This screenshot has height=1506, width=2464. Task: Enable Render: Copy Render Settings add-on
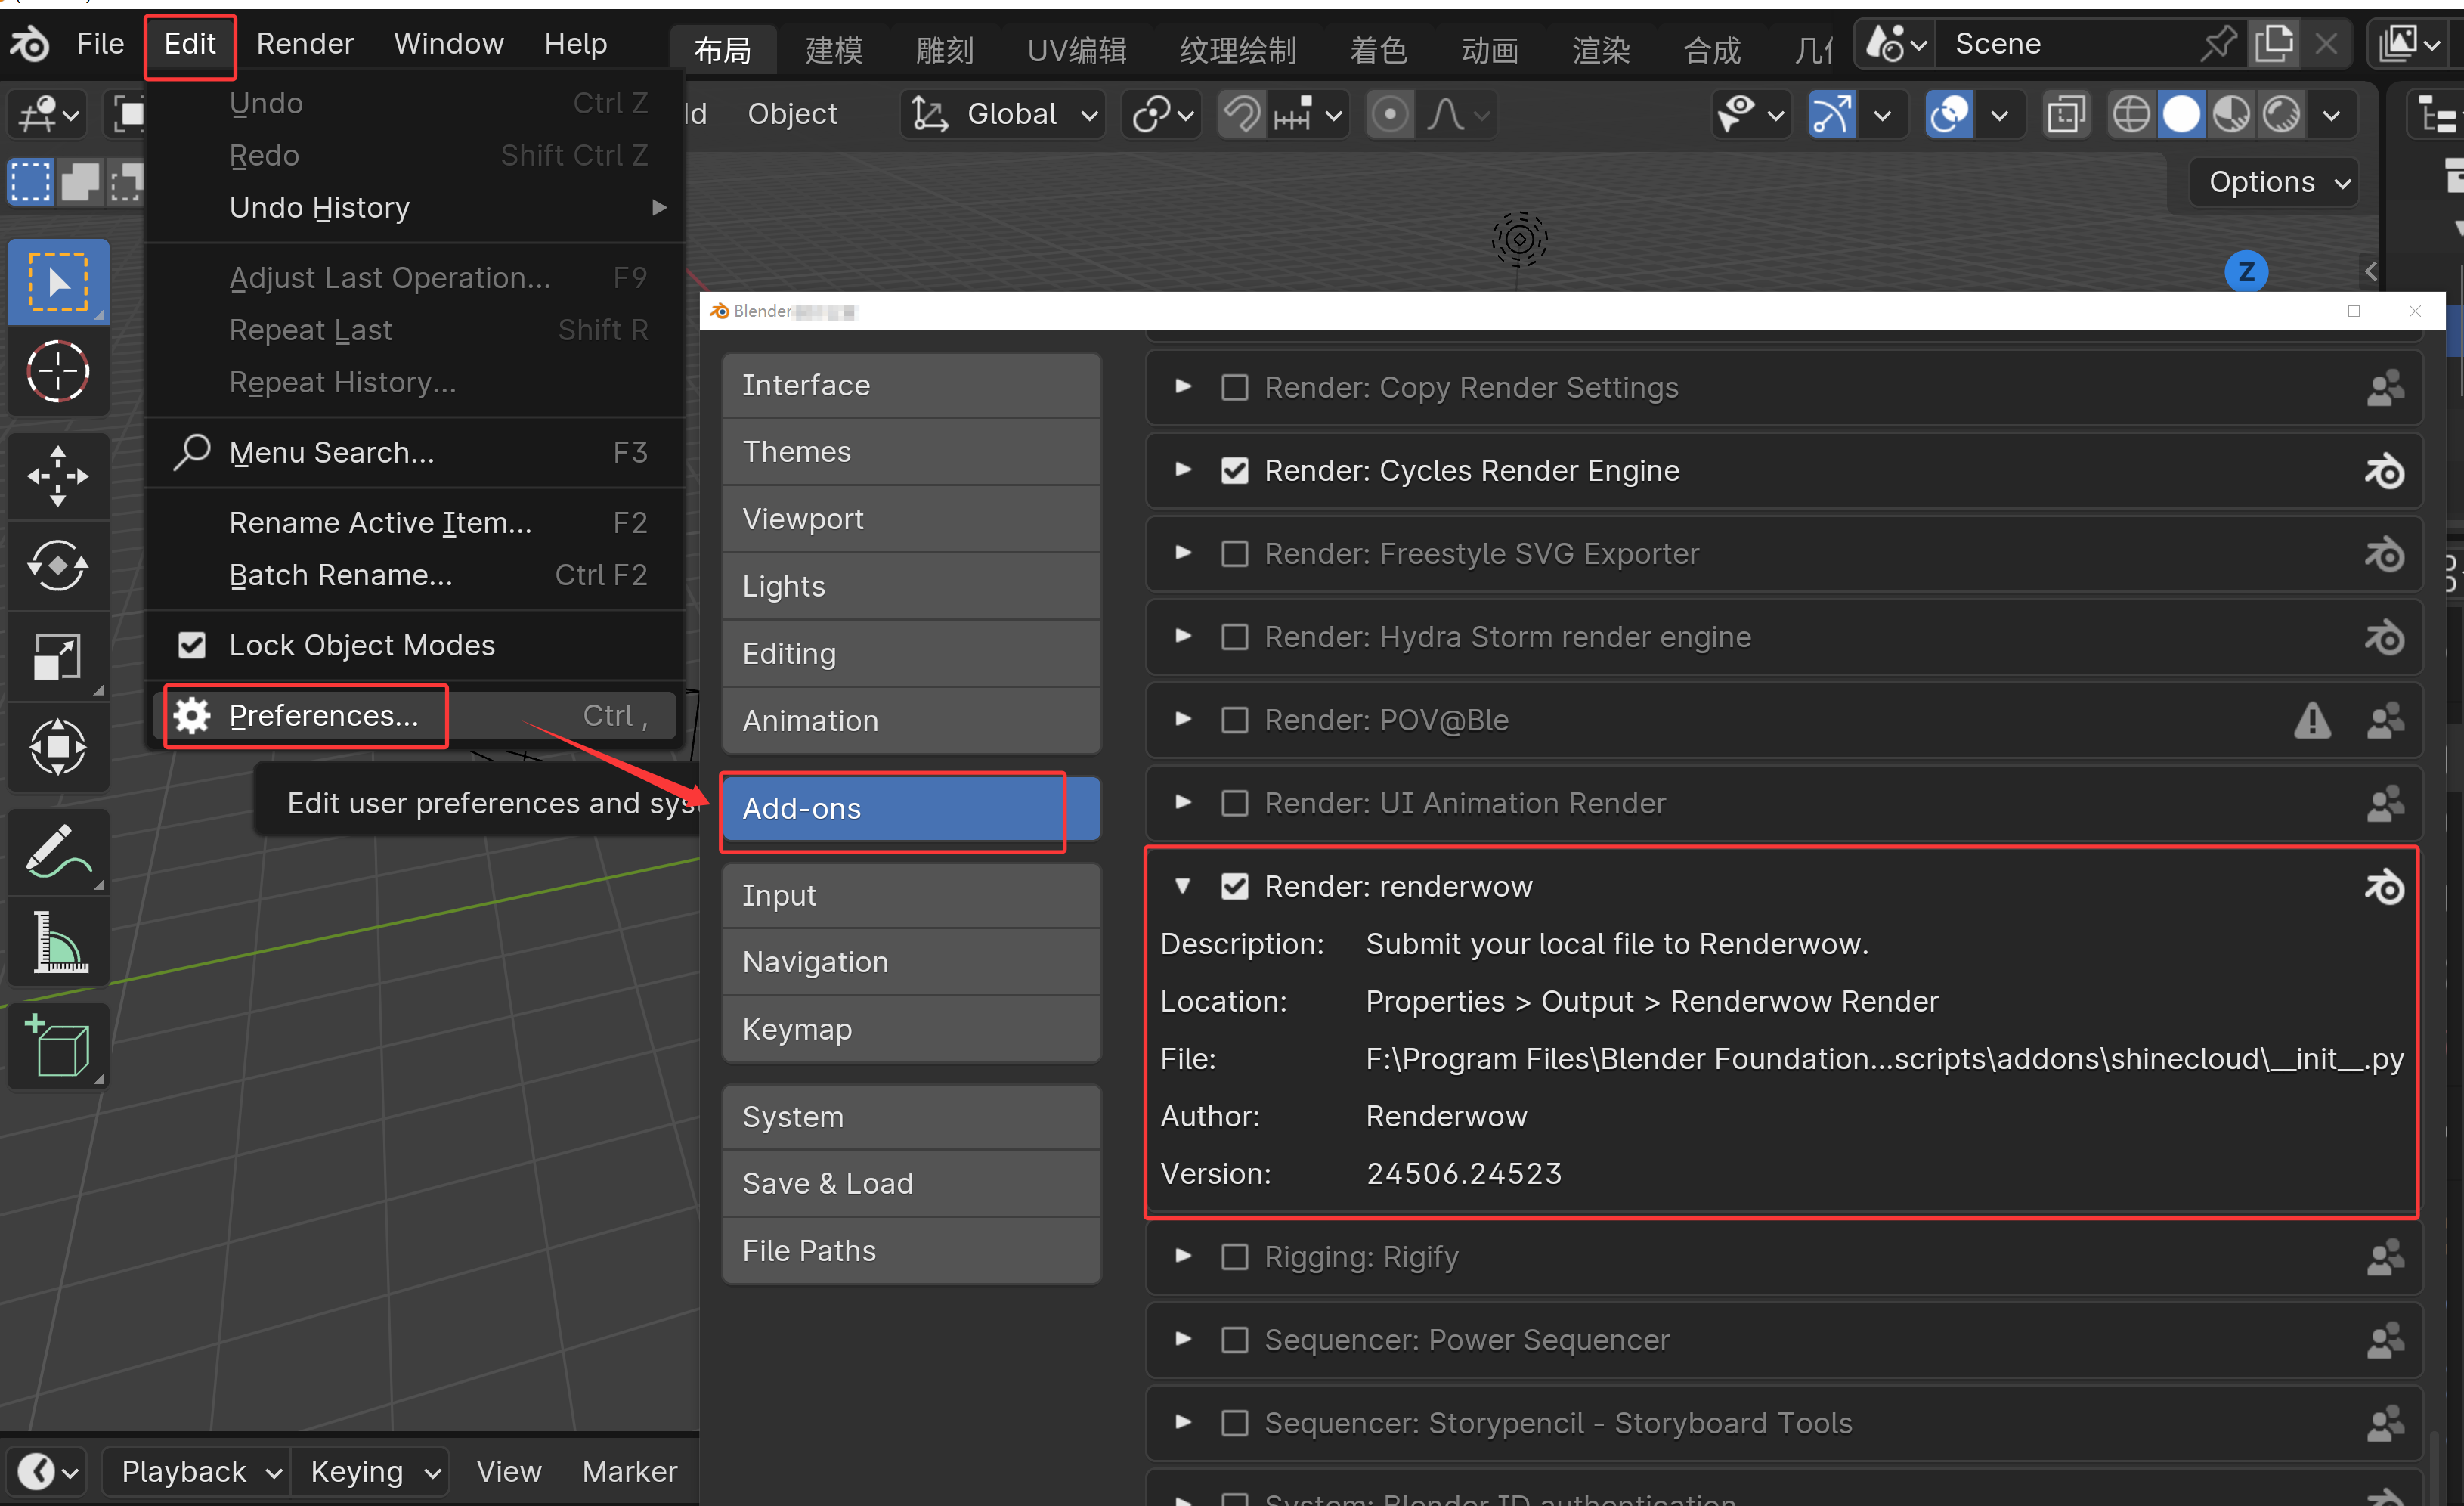pos(1235,387)
